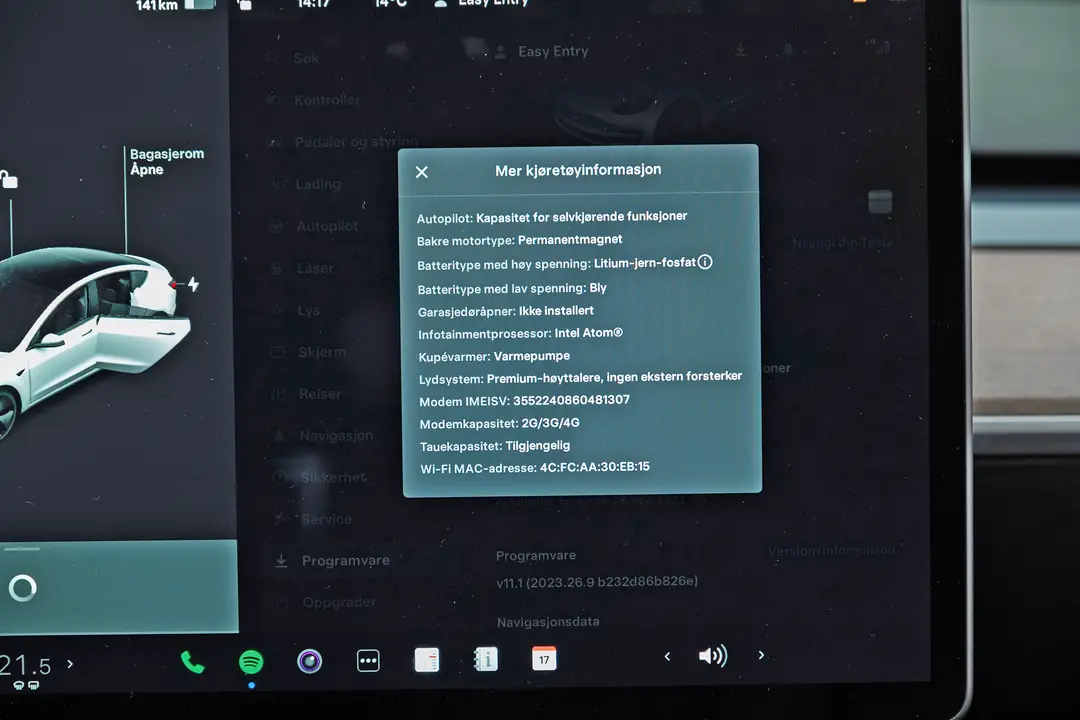Tap Bagasjerom Åpne to open trunk
Image resolution: width=1080 pixels, height=720 pixels.
(x=167, y=161)
